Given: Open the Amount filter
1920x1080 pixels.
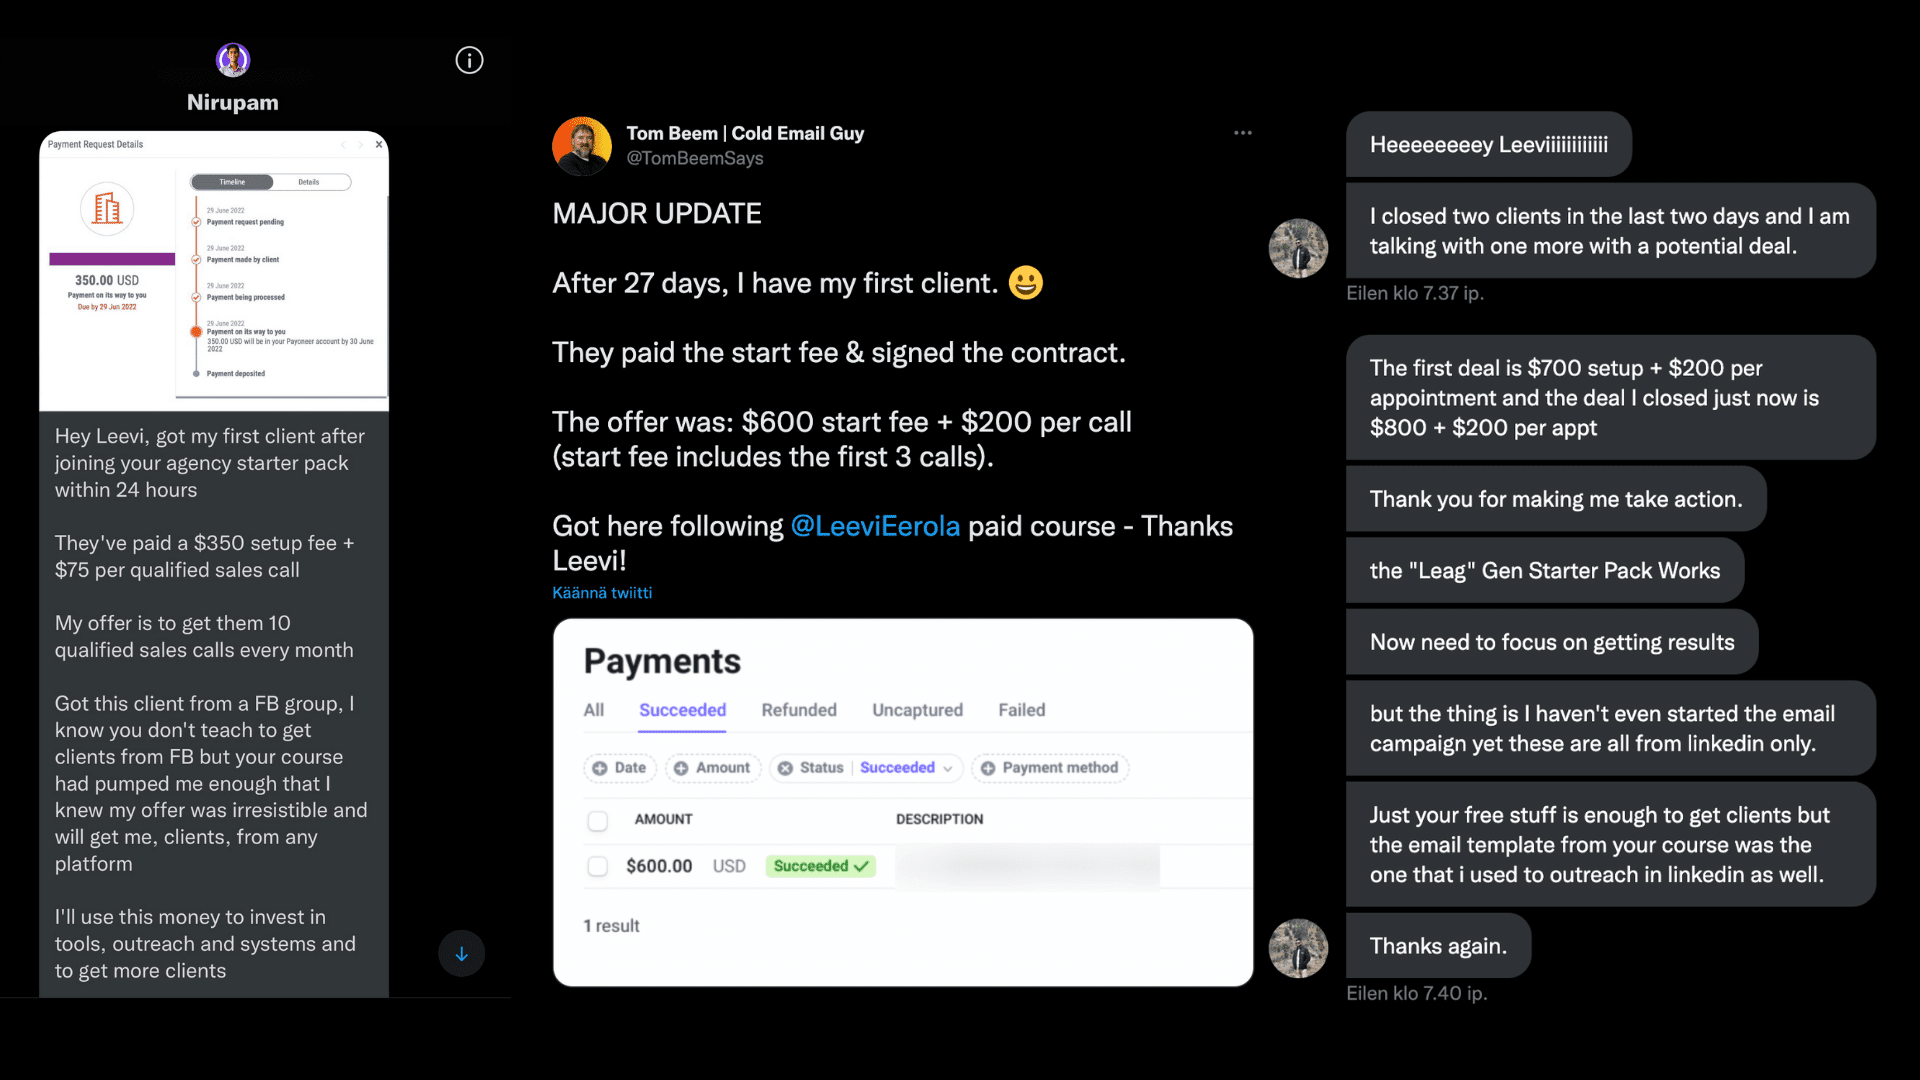Looking at the screenshot, I should 713,768.
